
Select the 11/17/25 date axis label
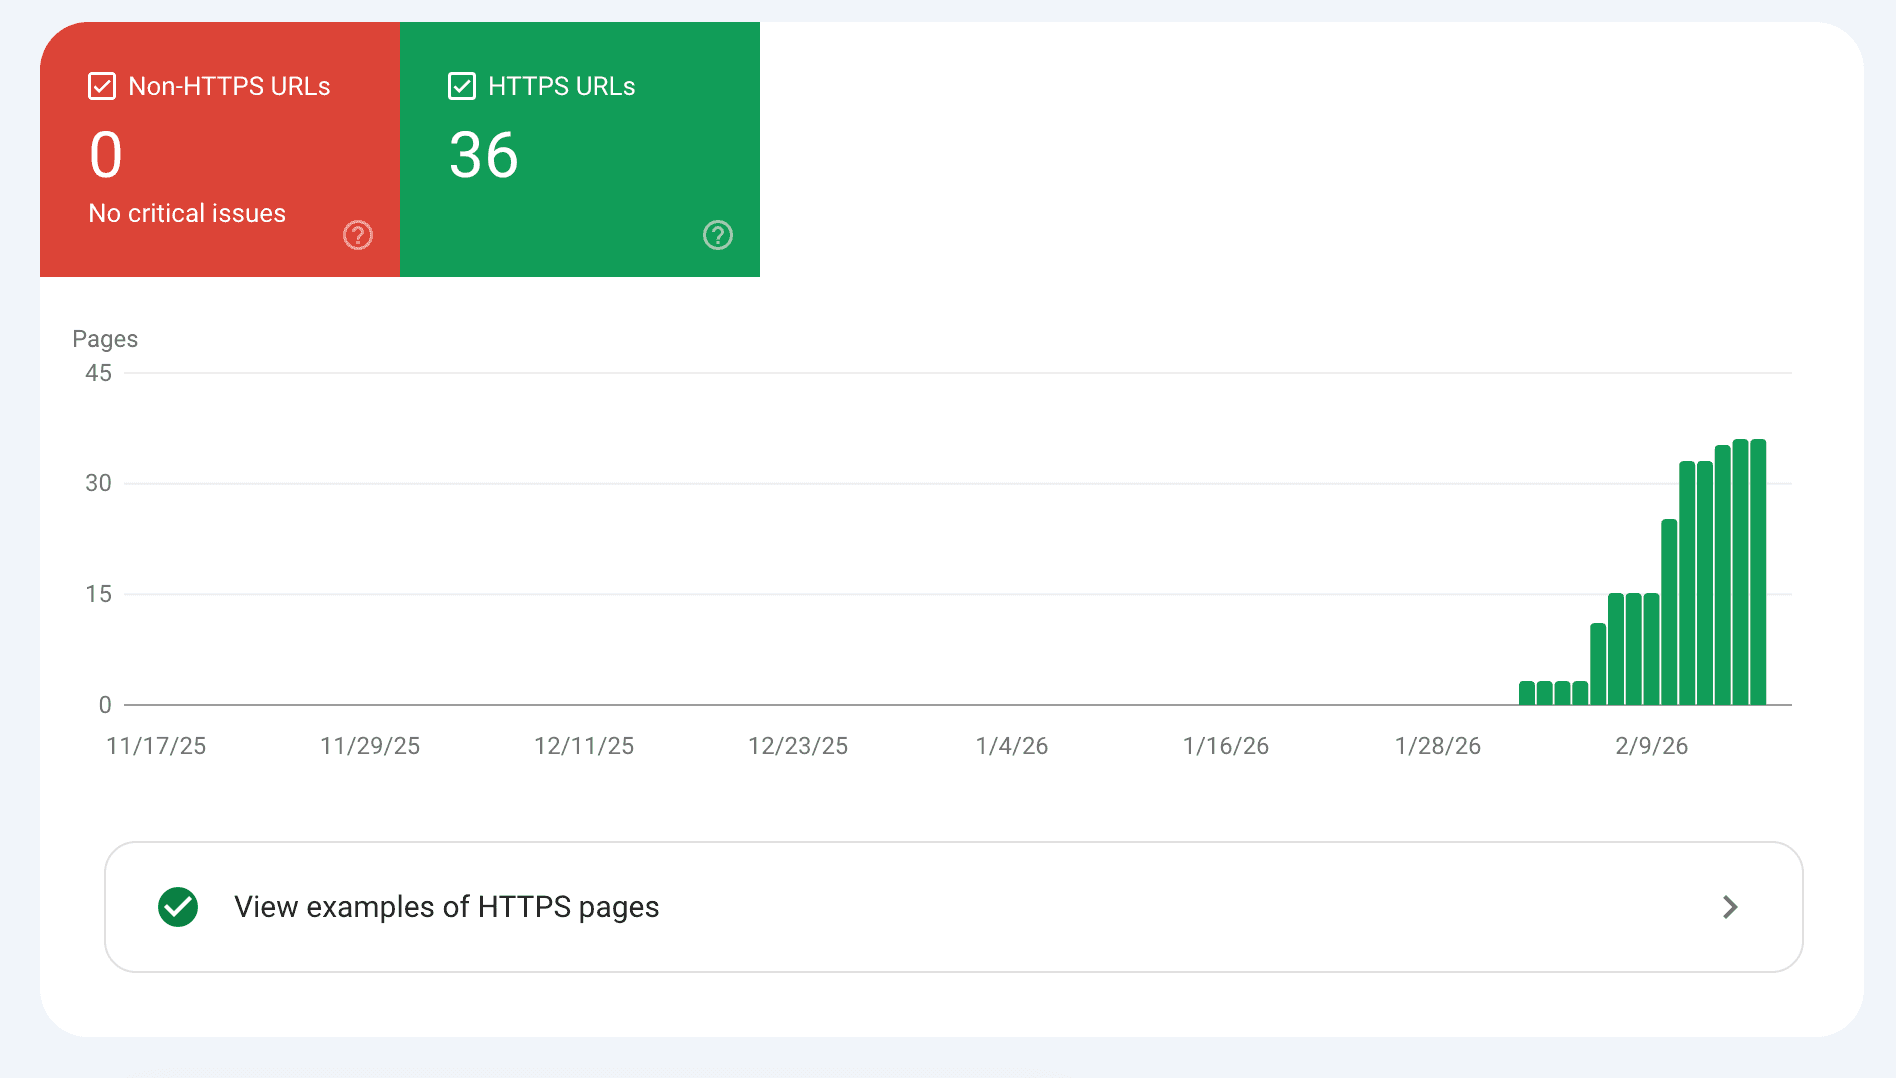155,745
